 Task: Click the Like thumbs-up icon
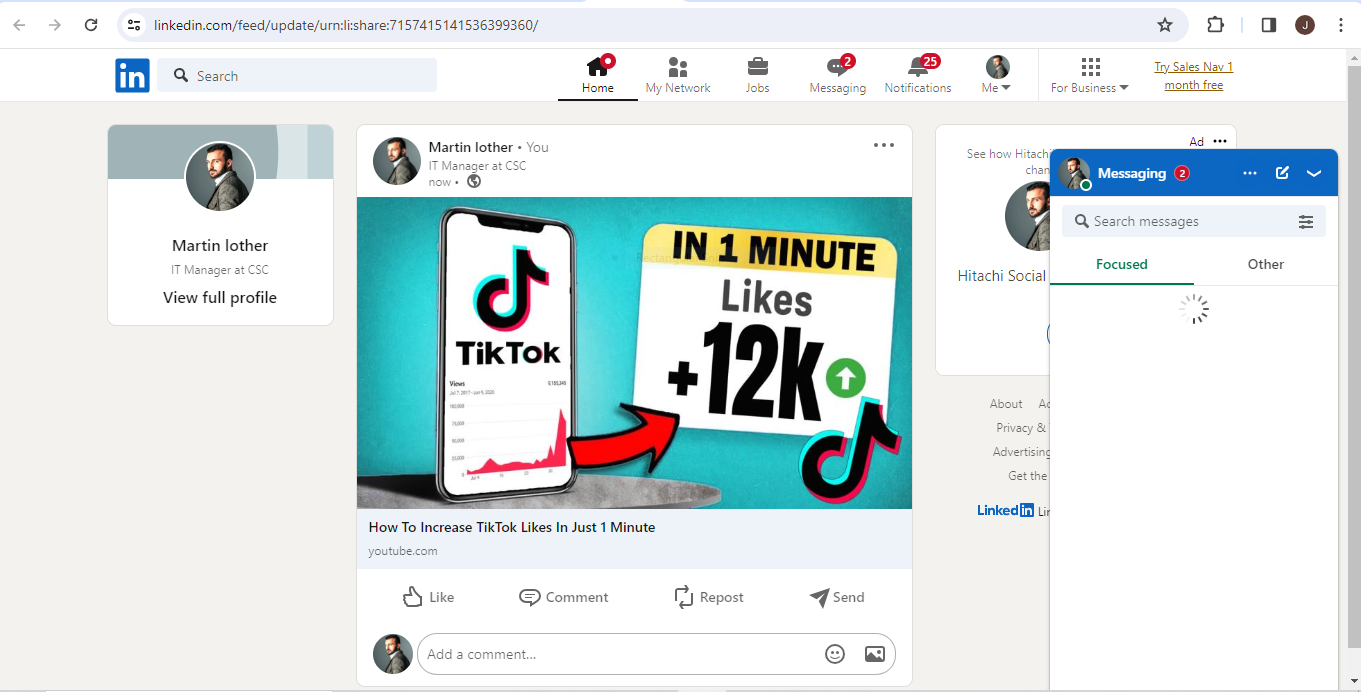[x=412, y=597]
